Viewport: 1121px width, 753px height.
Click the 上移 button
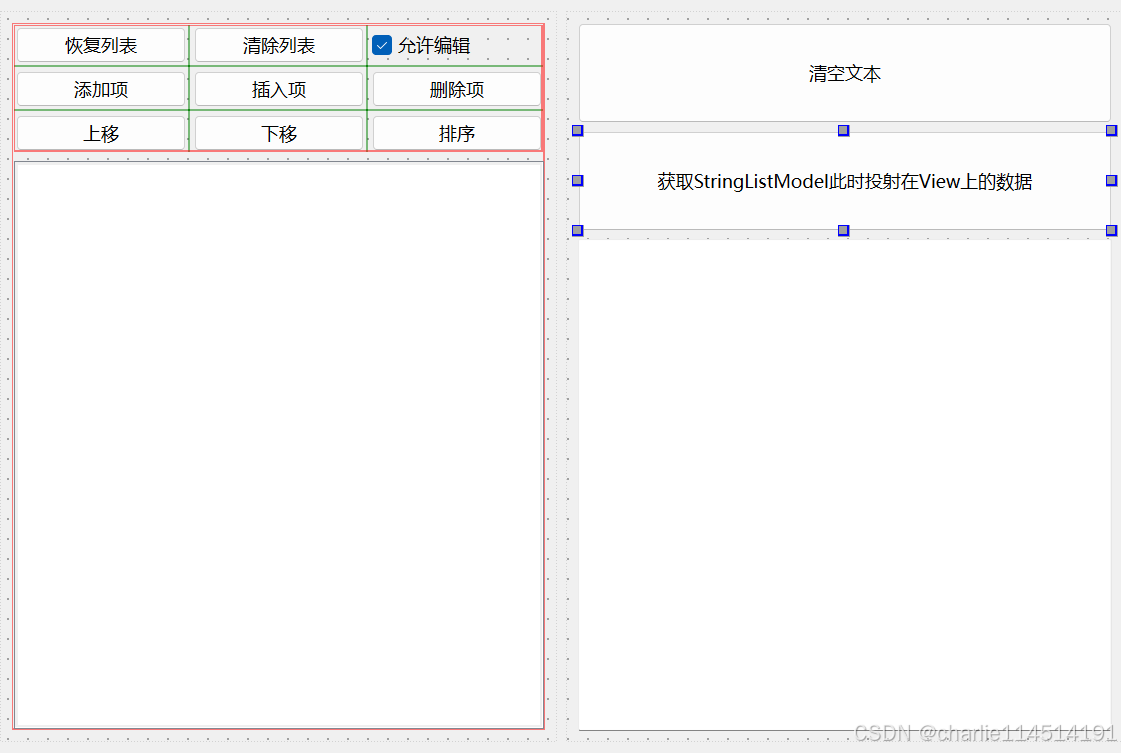[x=101, y=133]
